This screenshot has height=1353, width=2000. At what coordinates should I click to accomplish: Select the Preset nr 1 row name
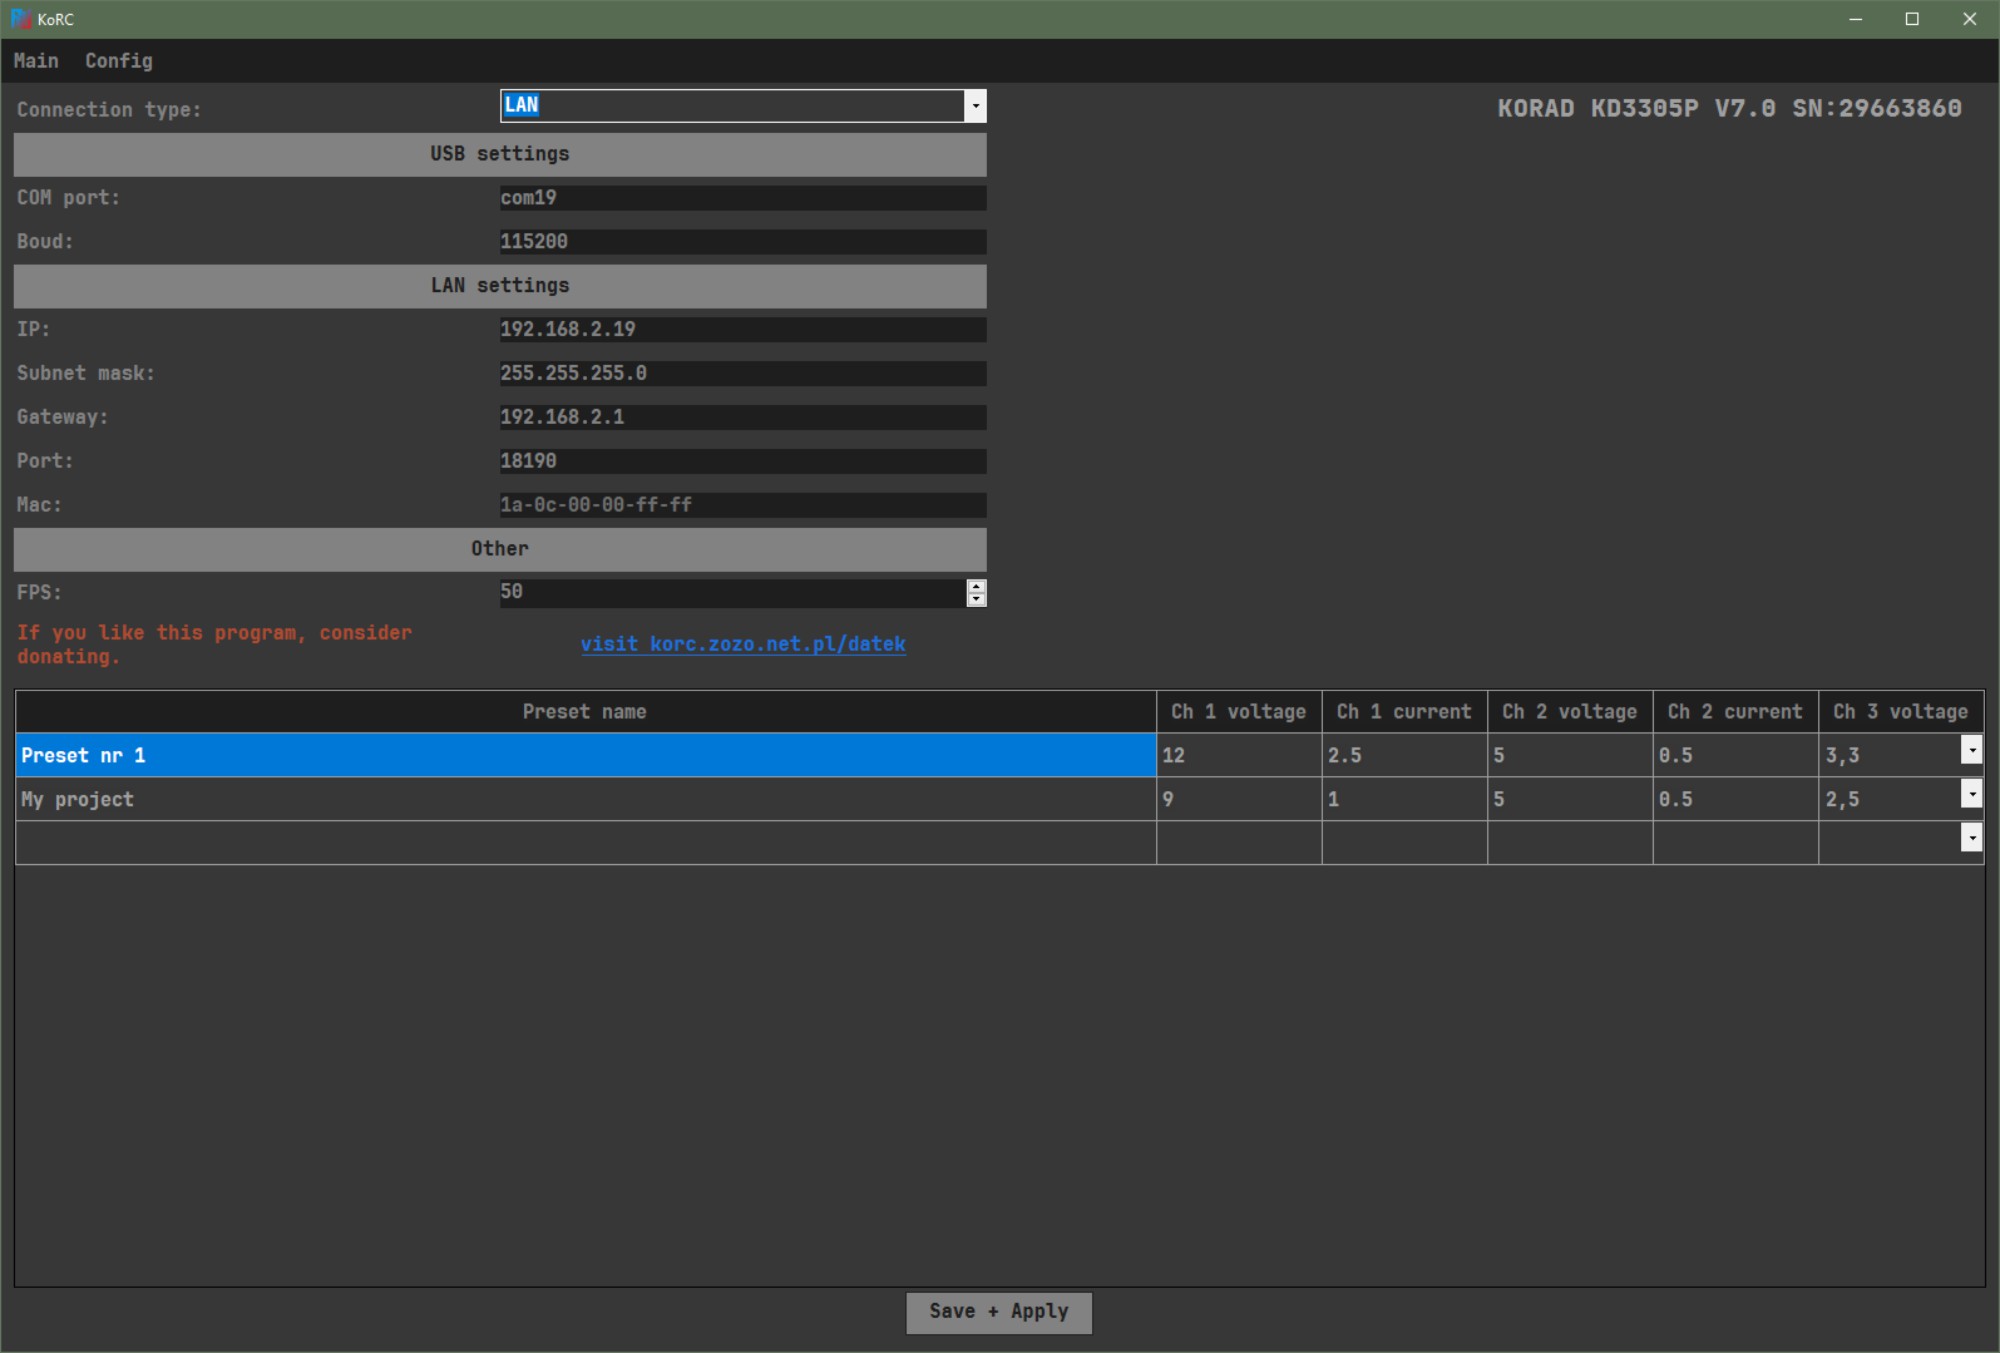[586, 755]
